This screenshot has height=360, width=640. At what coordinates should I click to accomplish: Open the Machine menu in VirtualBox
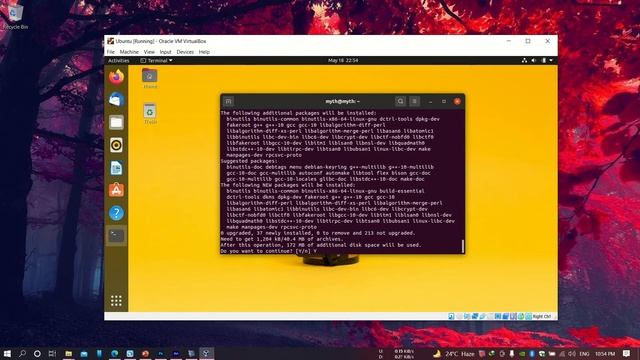click(129, 52)
